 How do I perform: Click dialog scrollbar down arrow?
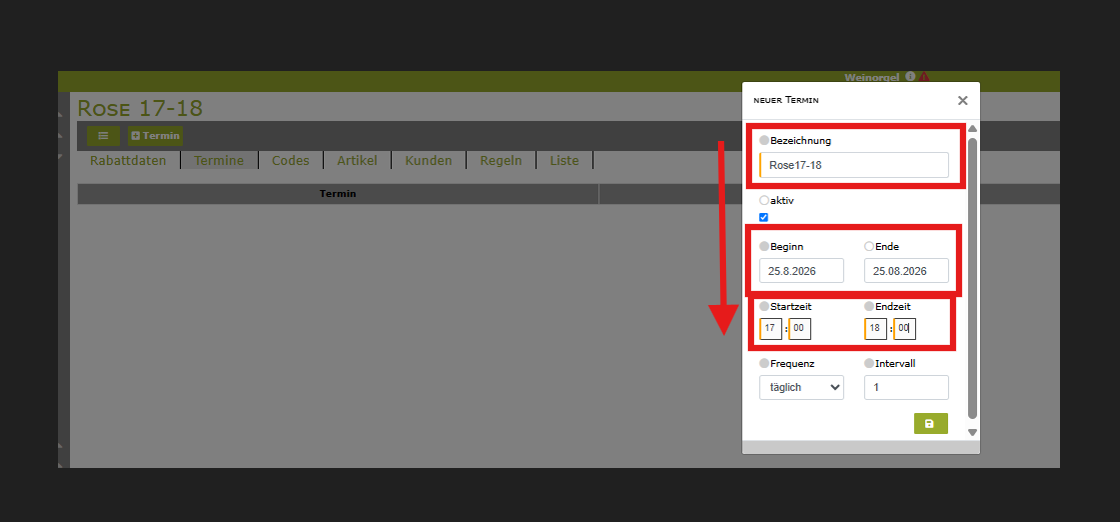972,433
